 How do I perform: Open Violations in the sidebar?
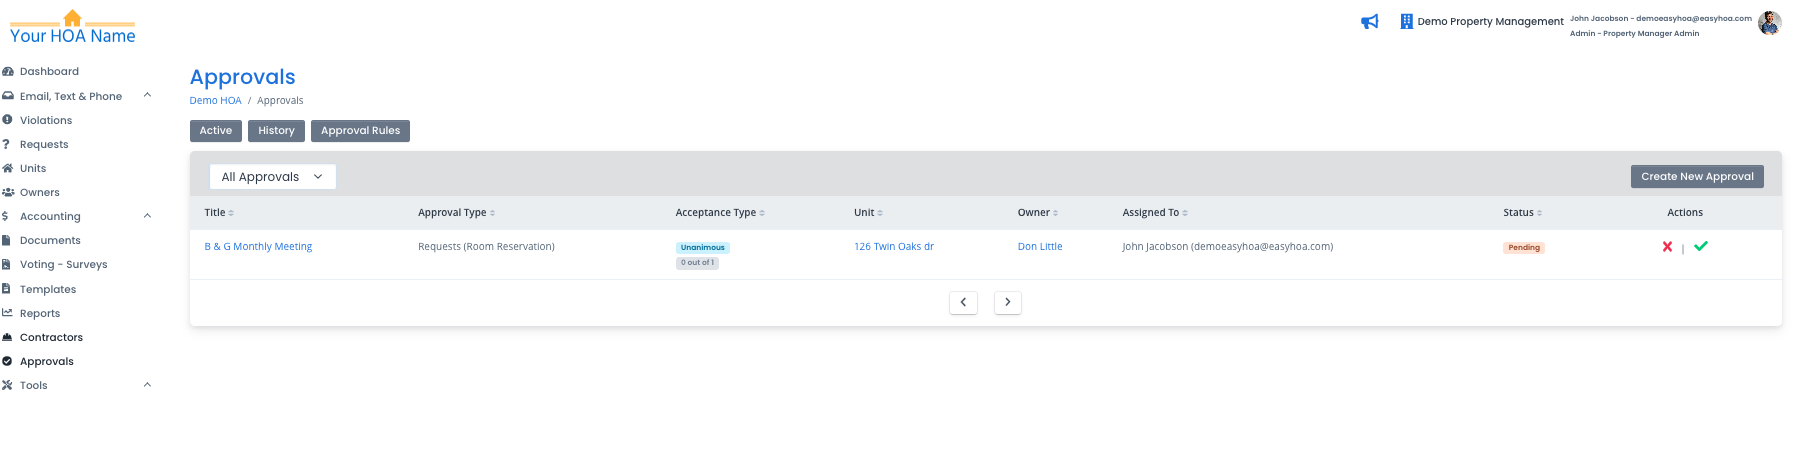(x=46, y=121)
